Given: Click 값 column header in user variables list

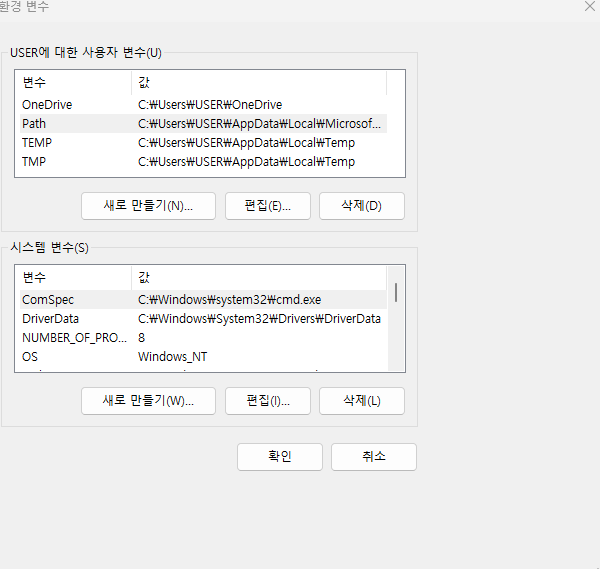Looking at the screenshot, I should click(x=259, y=82).
